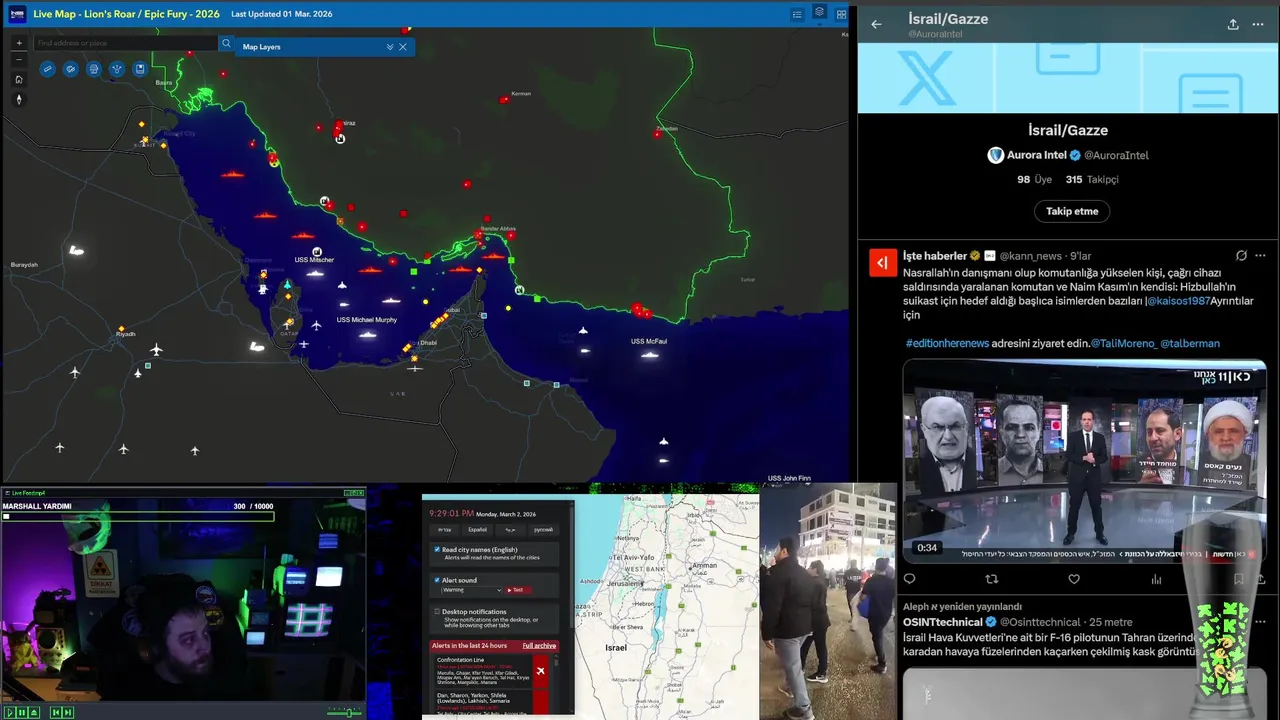Click the Test alert sound button

[517, 590]
